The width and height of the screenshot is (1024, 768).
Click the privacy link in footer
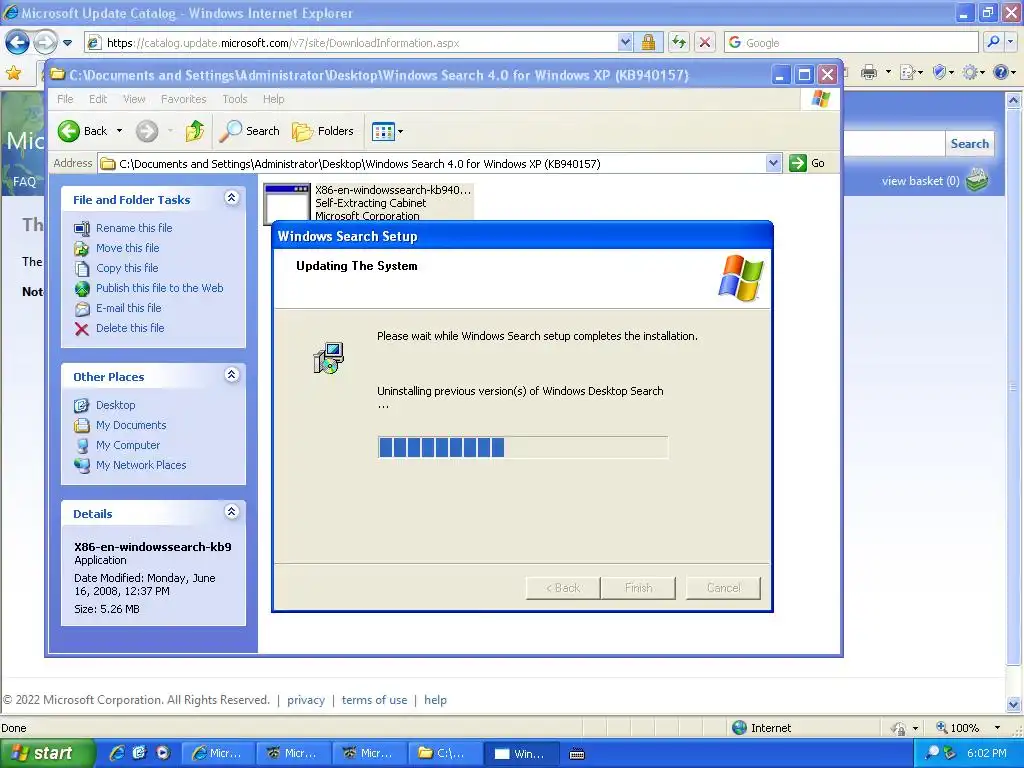point(306,700)
